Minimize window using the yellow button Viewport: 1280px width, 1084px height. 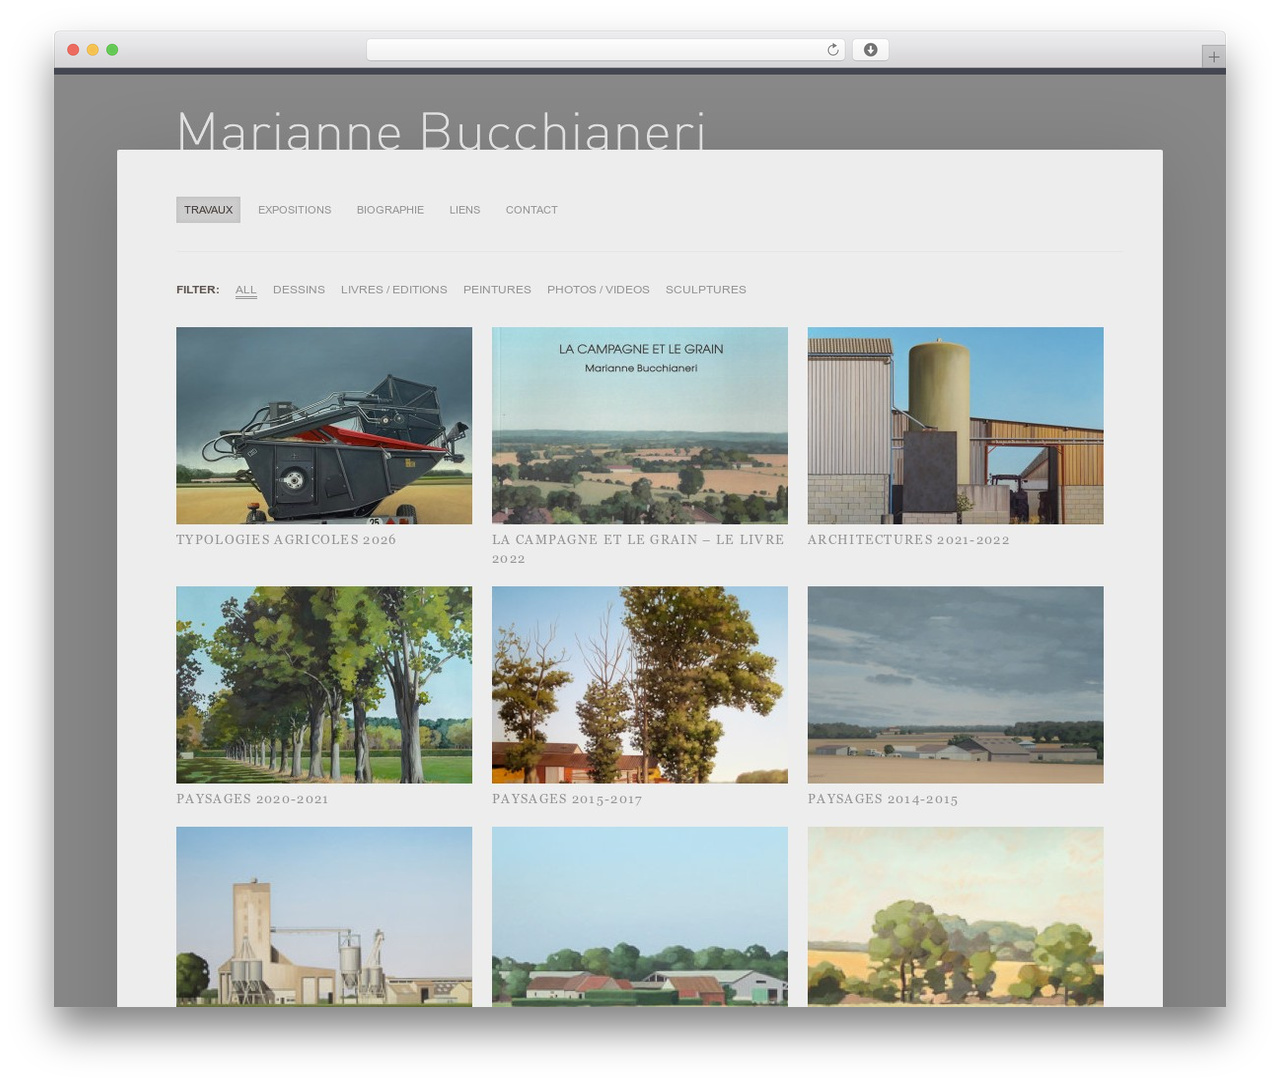(92, 50)
